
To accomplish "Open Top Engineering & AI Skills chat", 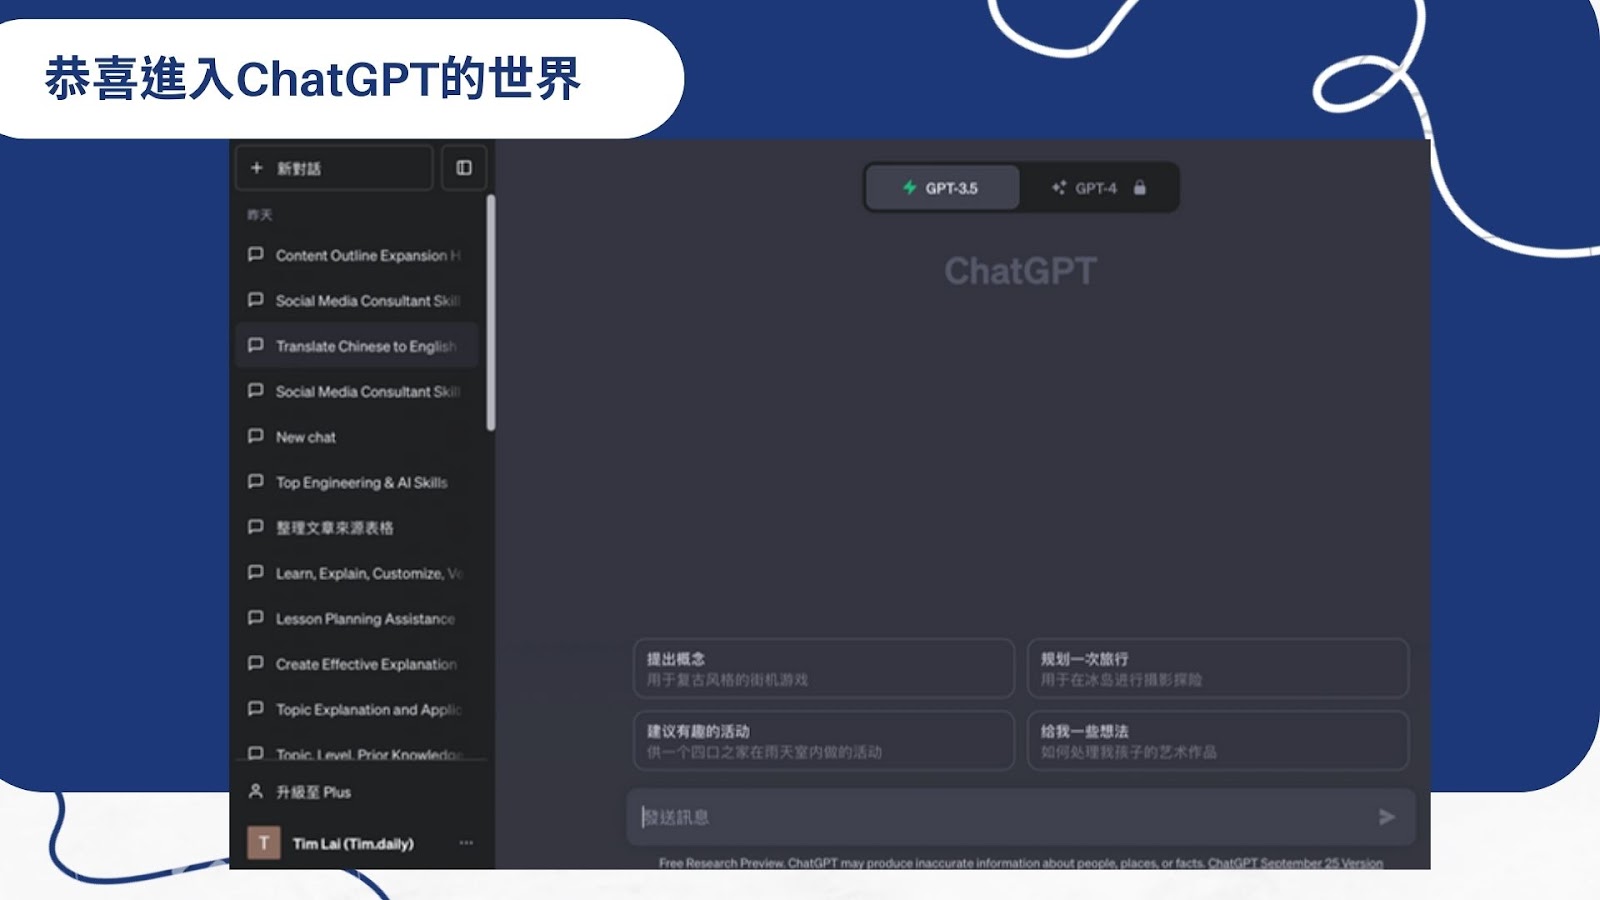I will point(355,482).
